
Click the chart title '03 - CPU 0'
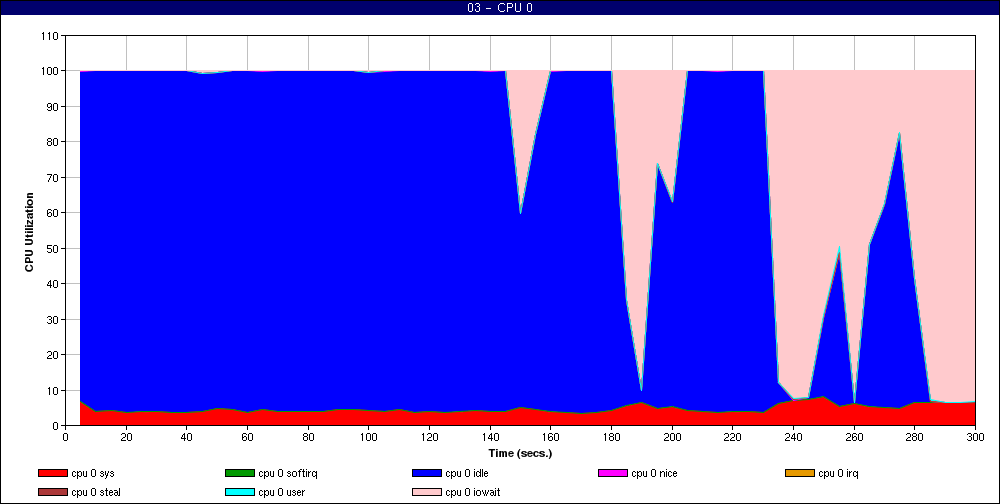coord(500,8)
